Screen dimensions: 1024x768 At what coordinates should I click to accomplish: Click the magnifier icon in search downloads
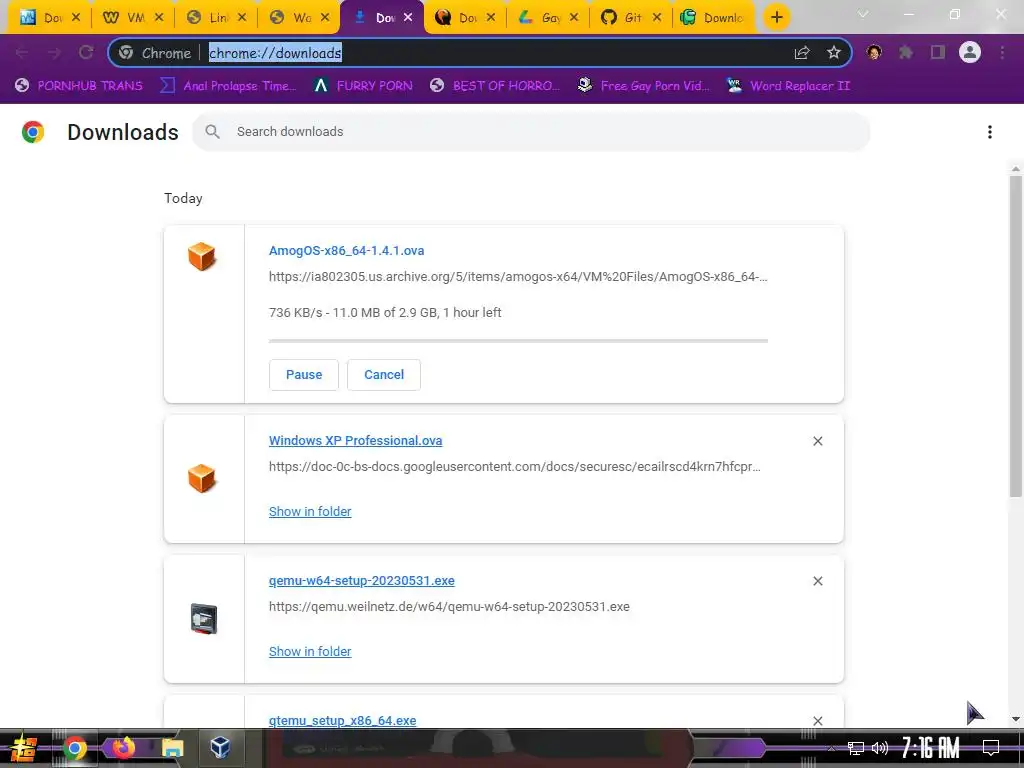pos(212,132)
